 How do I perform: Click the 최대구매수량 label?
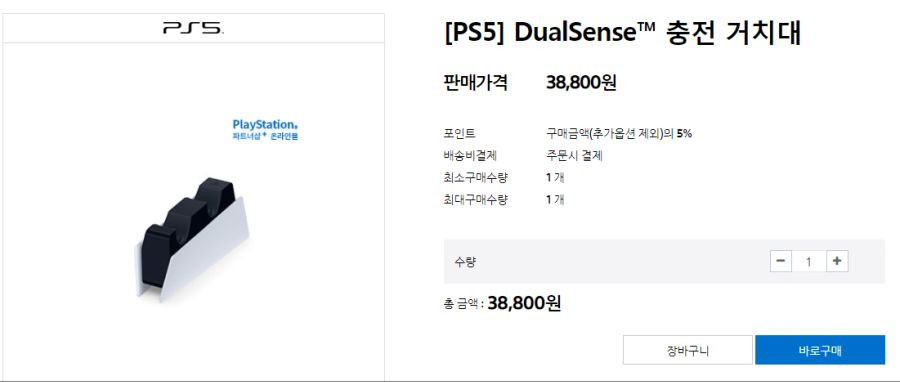[x=476, y=200]
